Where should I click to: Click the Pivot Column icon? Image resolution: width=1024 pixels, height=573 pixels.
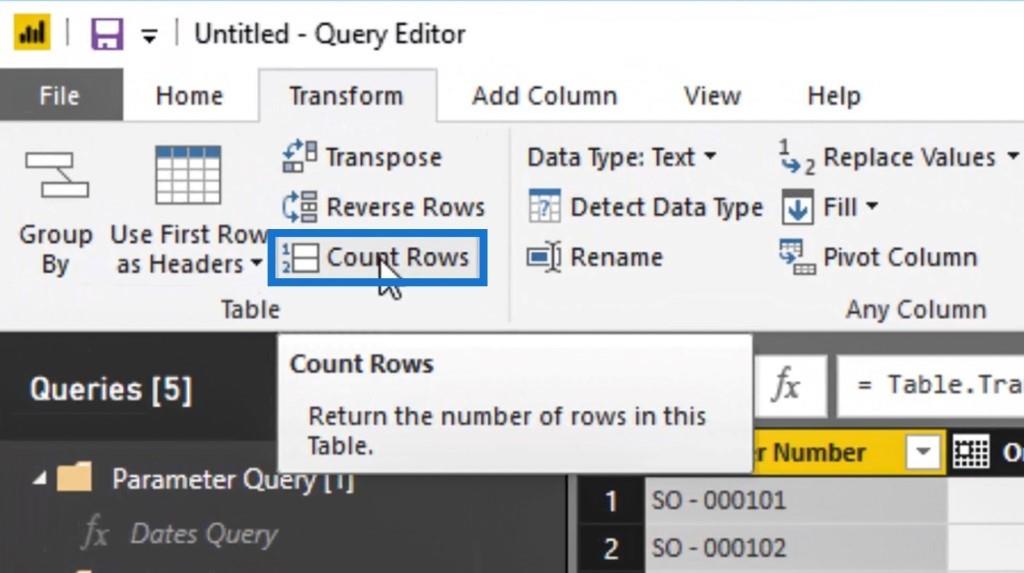(x=797, y=257)
